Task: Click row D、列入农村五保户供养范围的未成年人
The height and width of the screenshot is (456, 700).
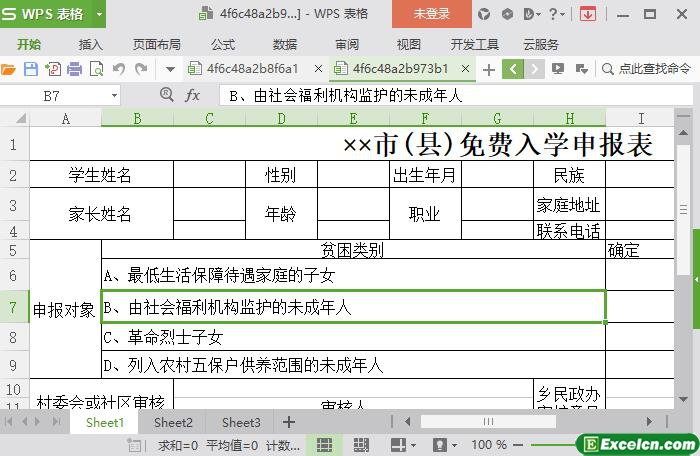Action: (x=353, y=365)
